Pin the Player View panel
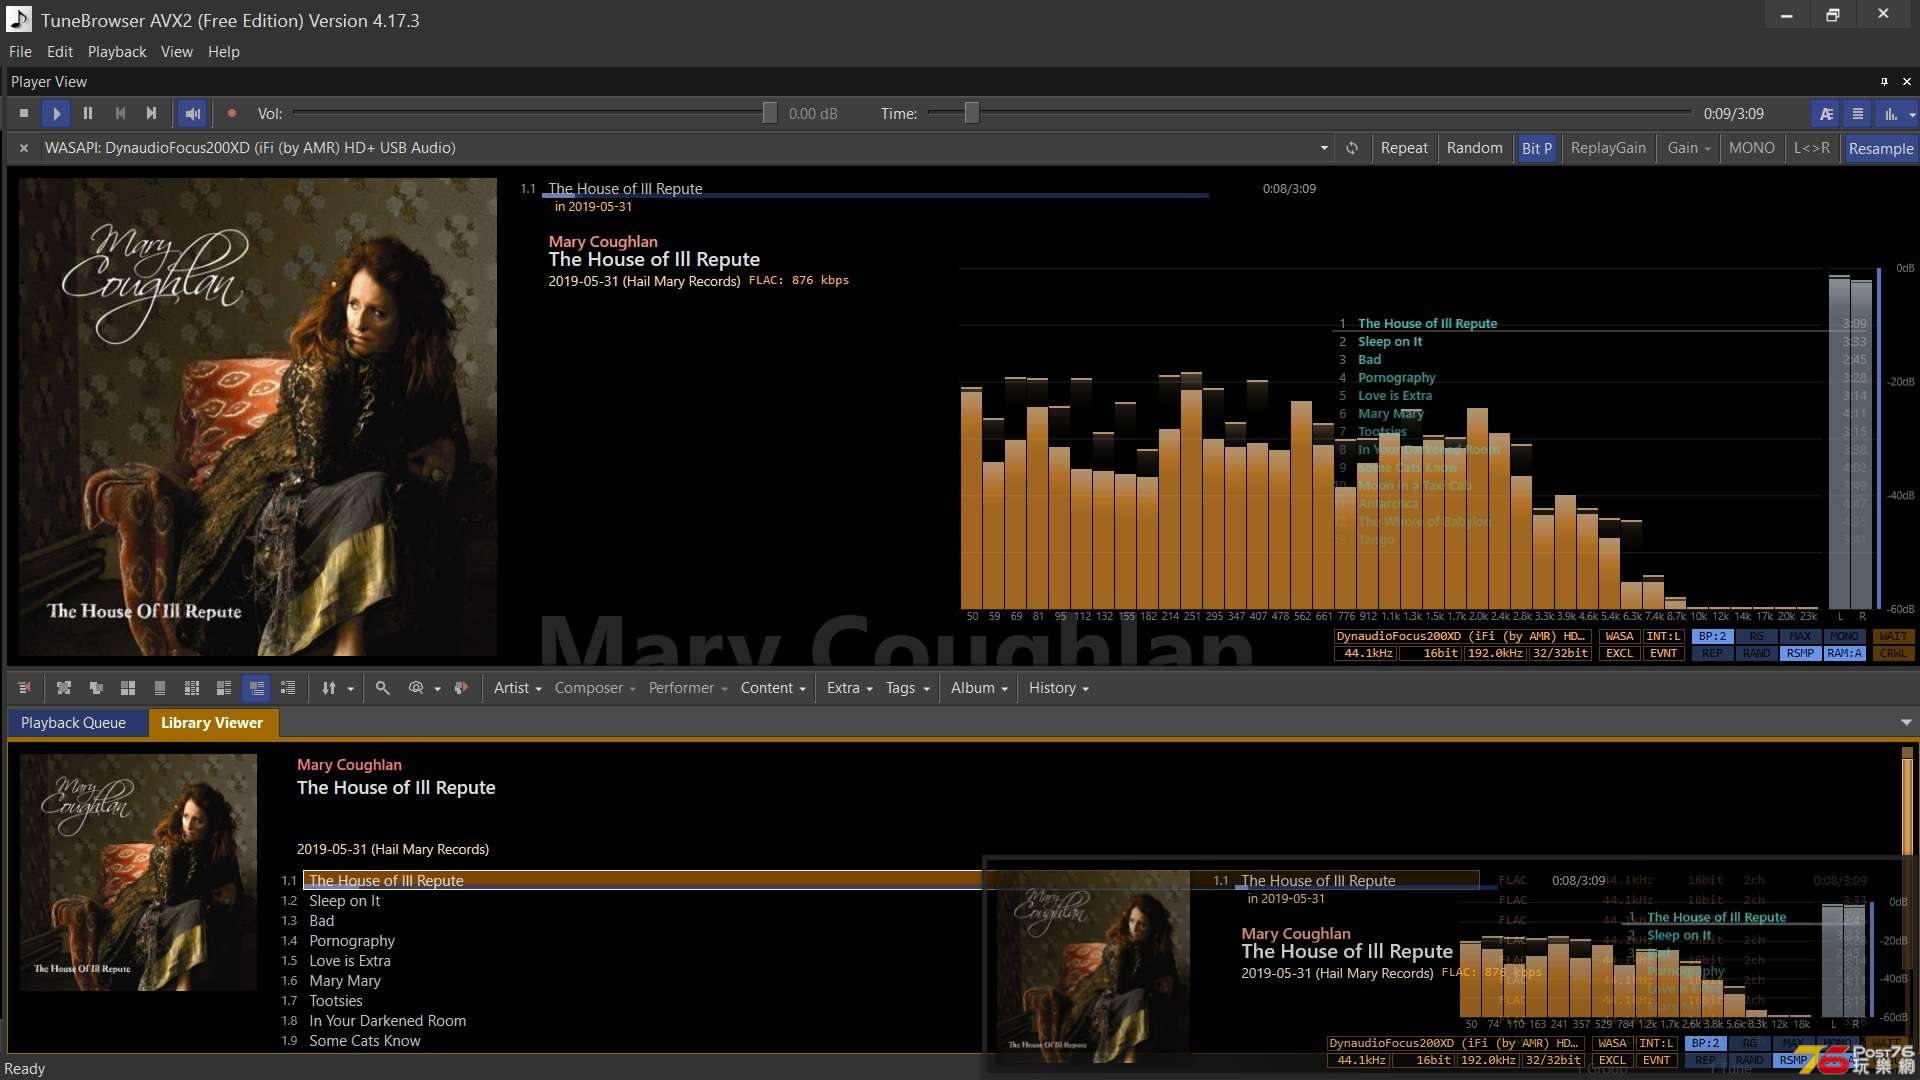The width and height of the screenshot is (1920, 1080). (x=1884, y=82)
